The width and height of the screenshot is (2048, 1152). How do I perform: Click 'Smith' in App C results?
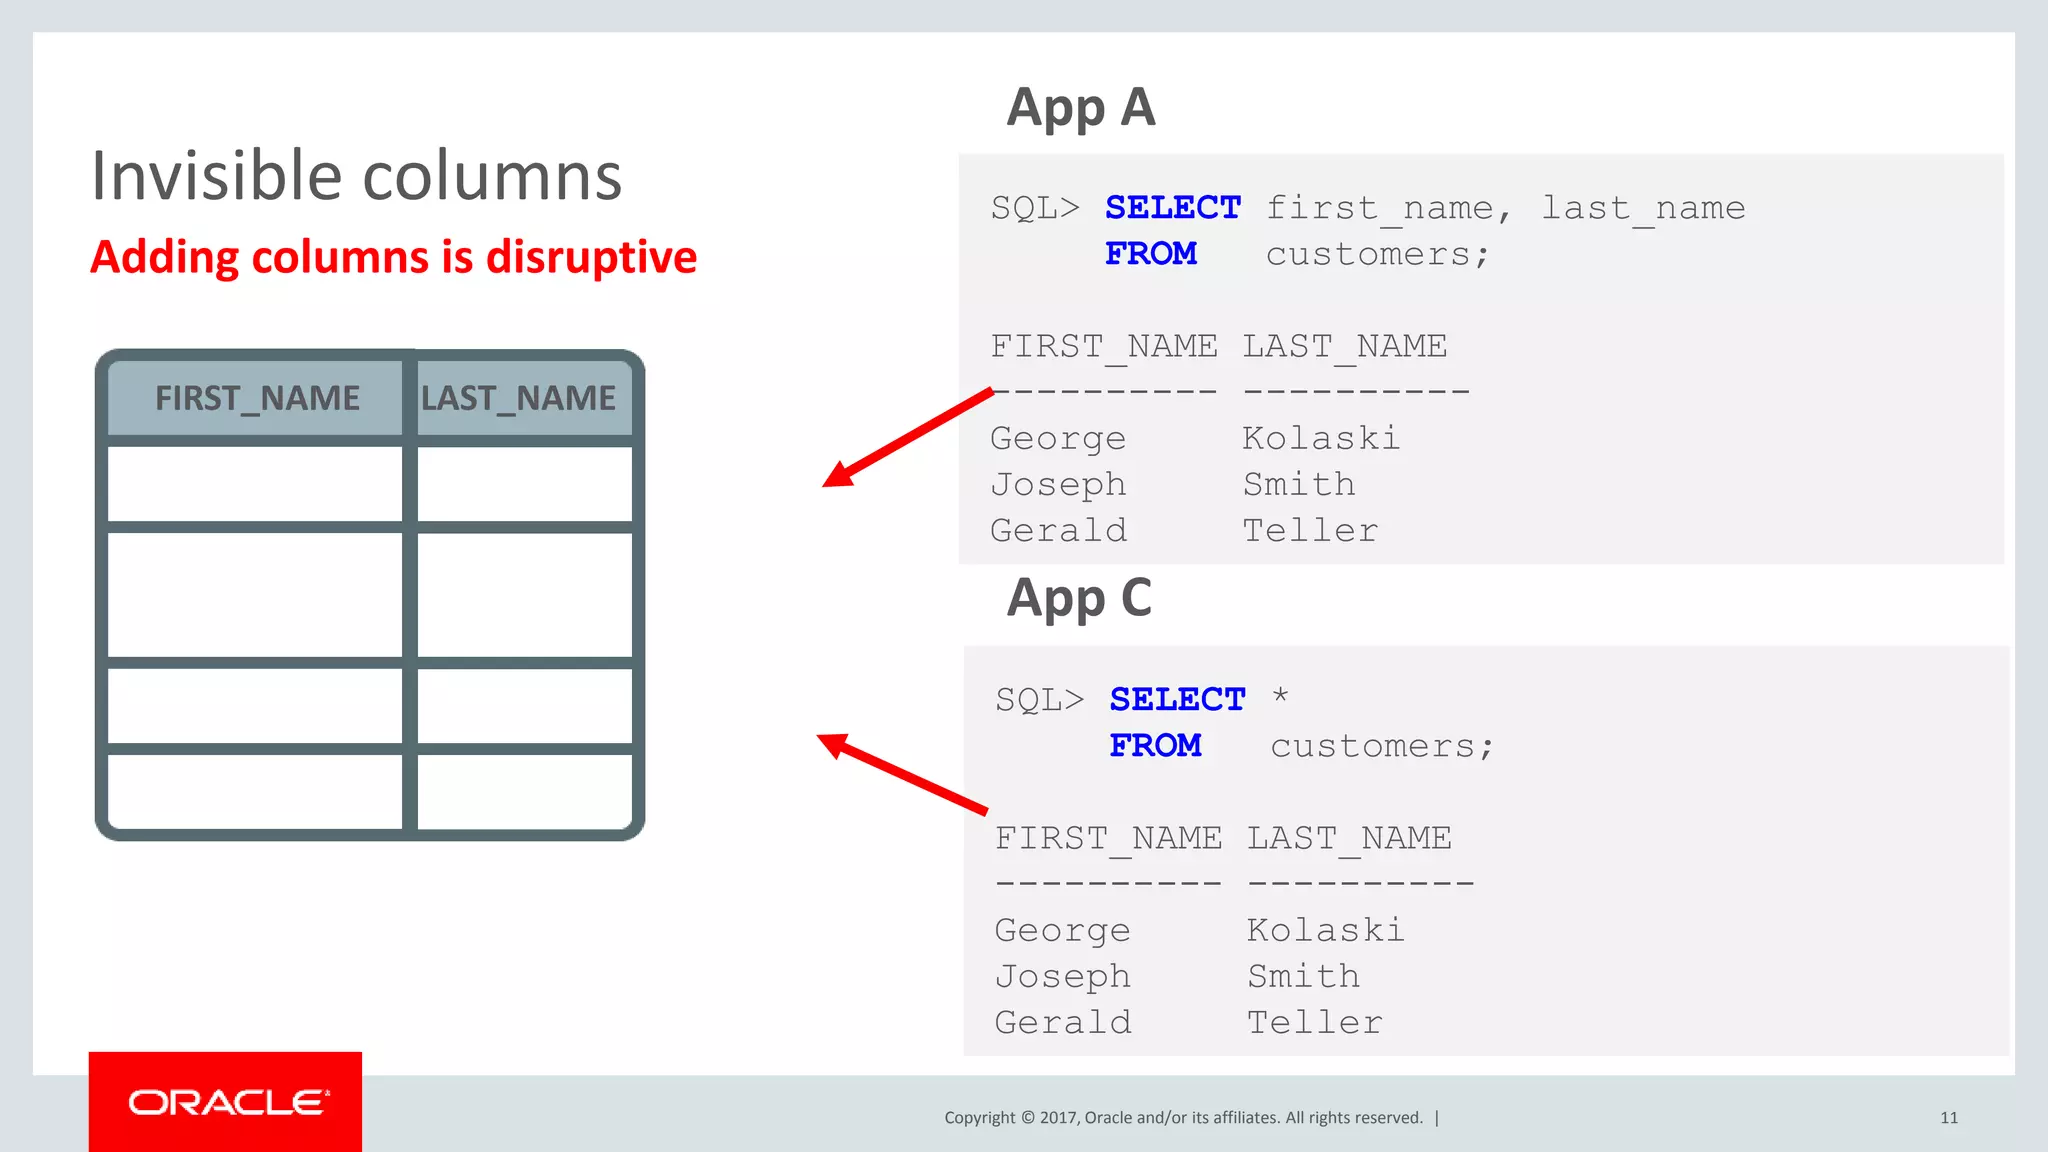pos(1303,976)
